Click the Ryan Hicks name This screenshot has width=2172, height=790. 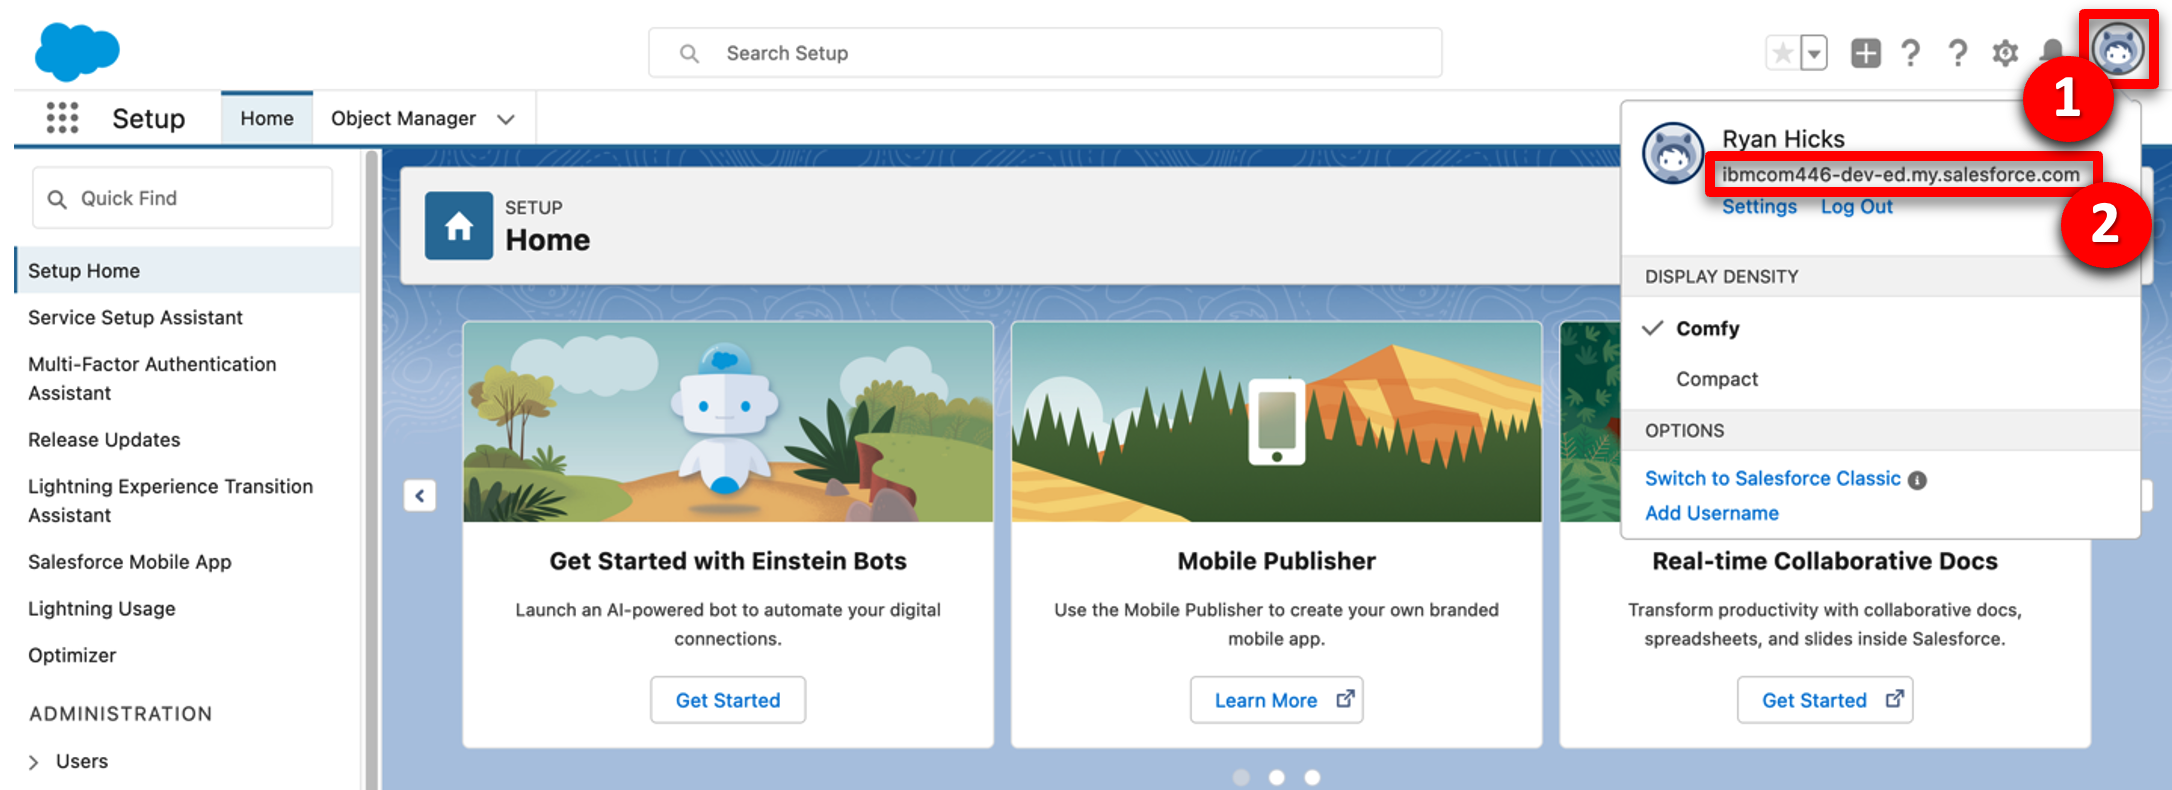[x=1783, y=138]
